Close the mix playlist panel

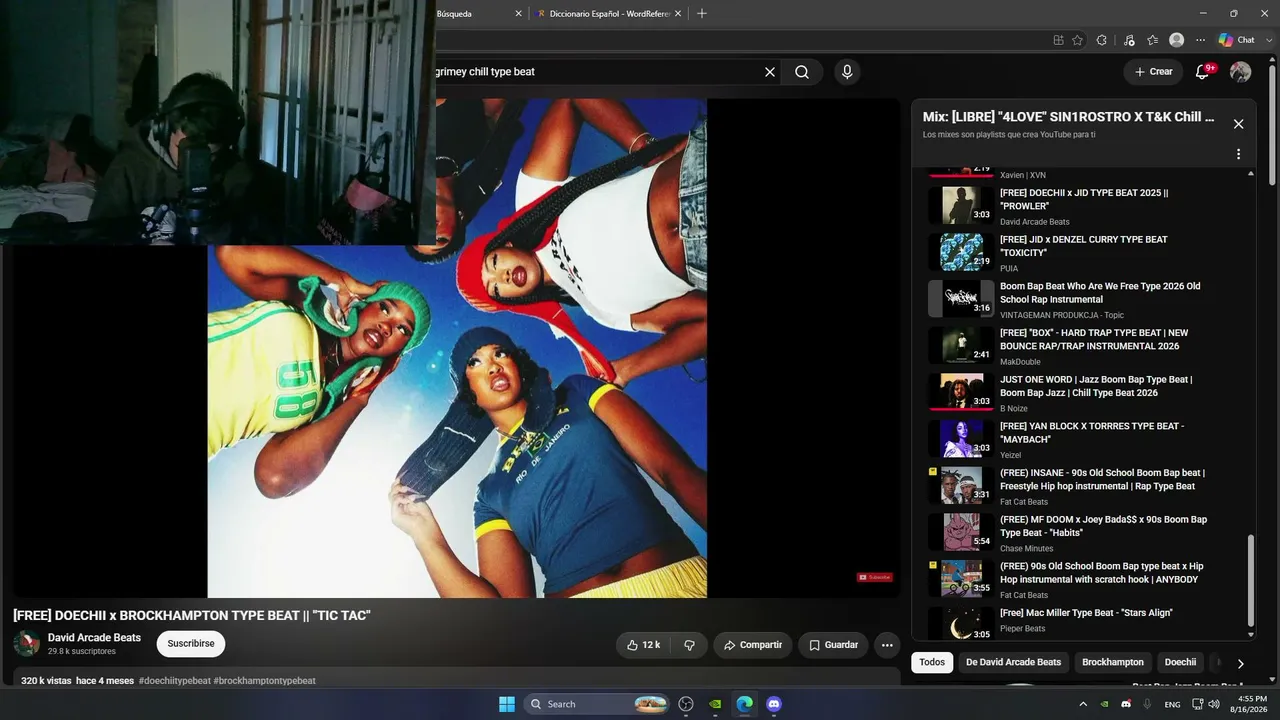(x=1238, y=124)
